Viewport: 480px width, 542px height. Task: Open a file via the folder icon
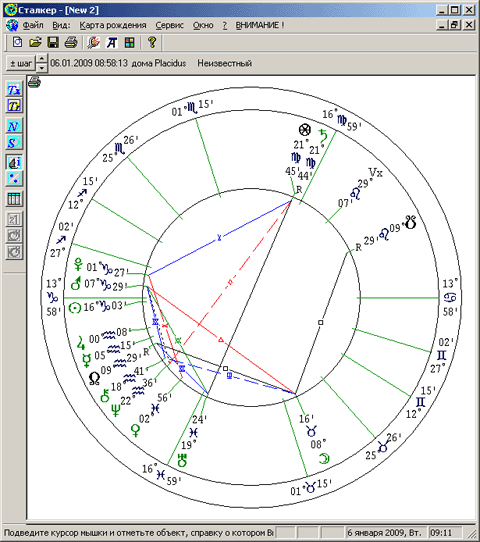click(35, 43)
